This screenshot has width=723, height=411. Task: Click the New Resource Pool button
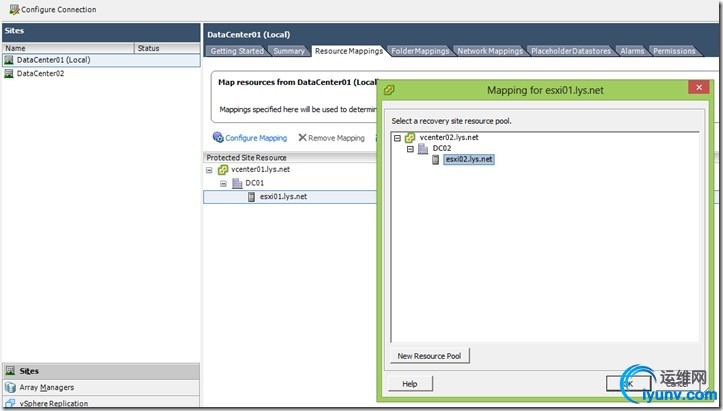pyautogui.click(x=429, y=356)
